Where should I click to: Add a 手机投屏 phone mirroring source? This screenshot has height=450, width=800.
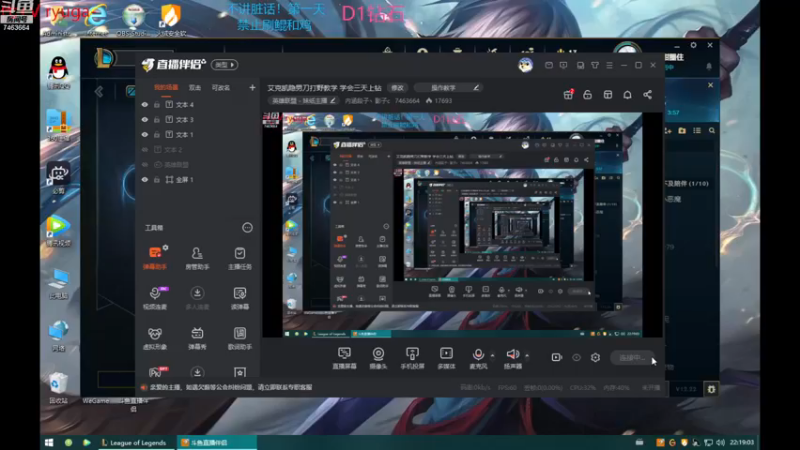[x=412, y=358]
